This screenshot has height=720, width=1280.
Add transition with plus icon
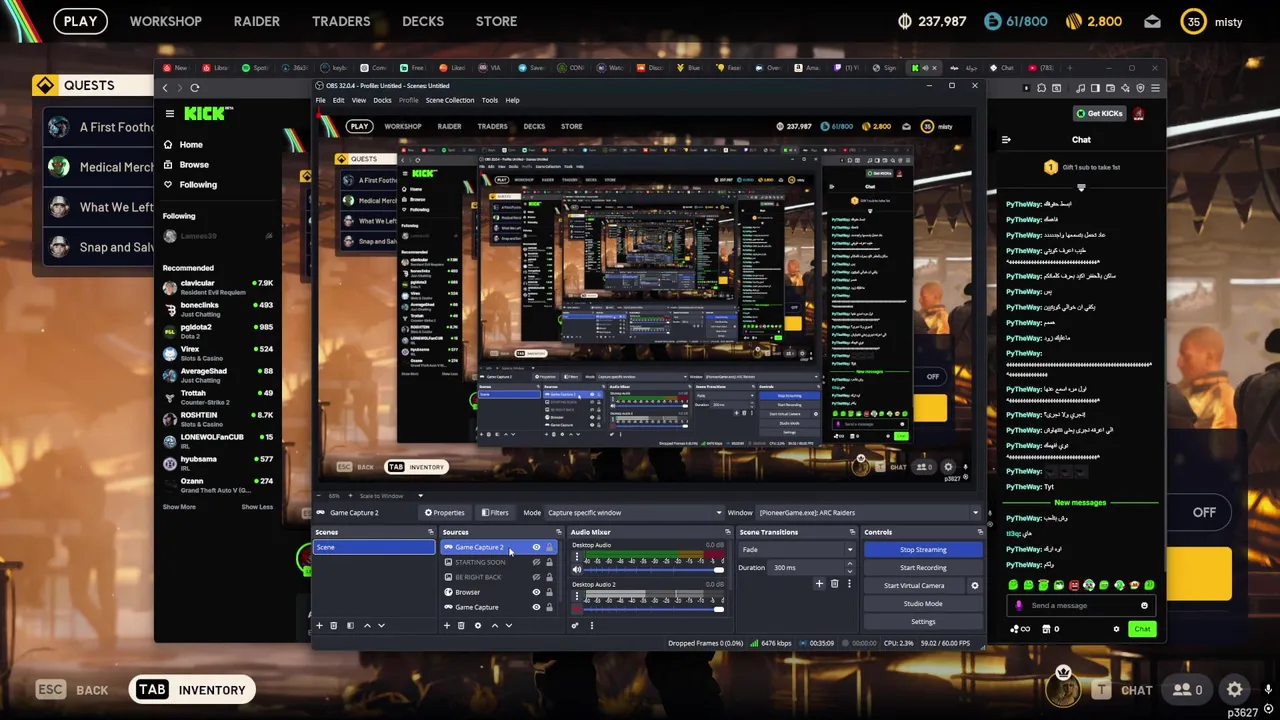[x=819, y=583]
